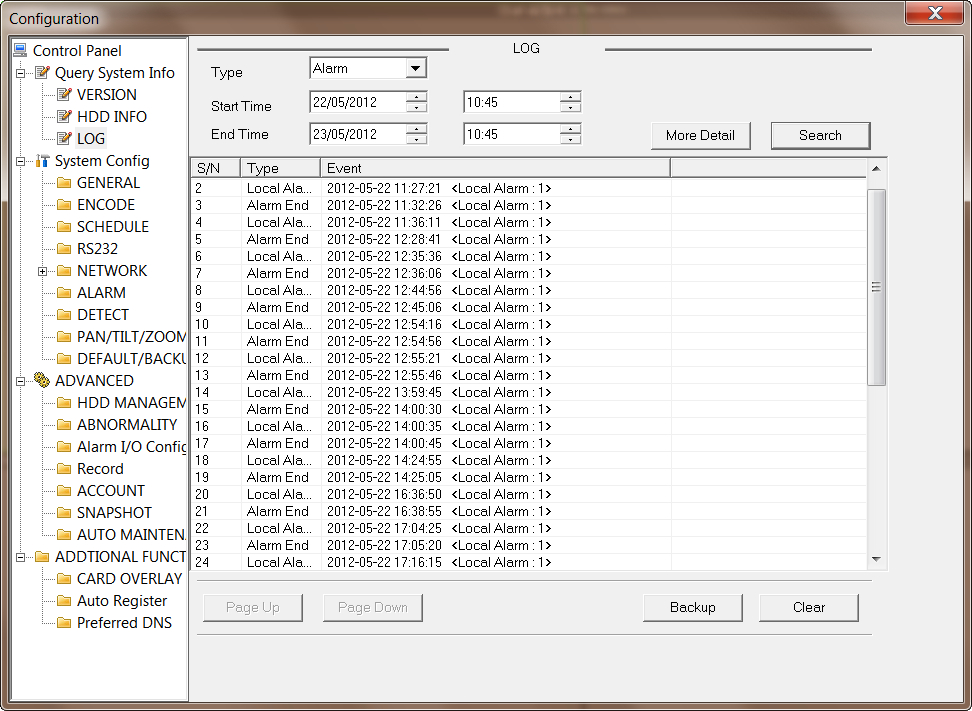Collapse the ADVANCED tree section
This screenshot has width=972, height=711.
[x=20, y=381]
